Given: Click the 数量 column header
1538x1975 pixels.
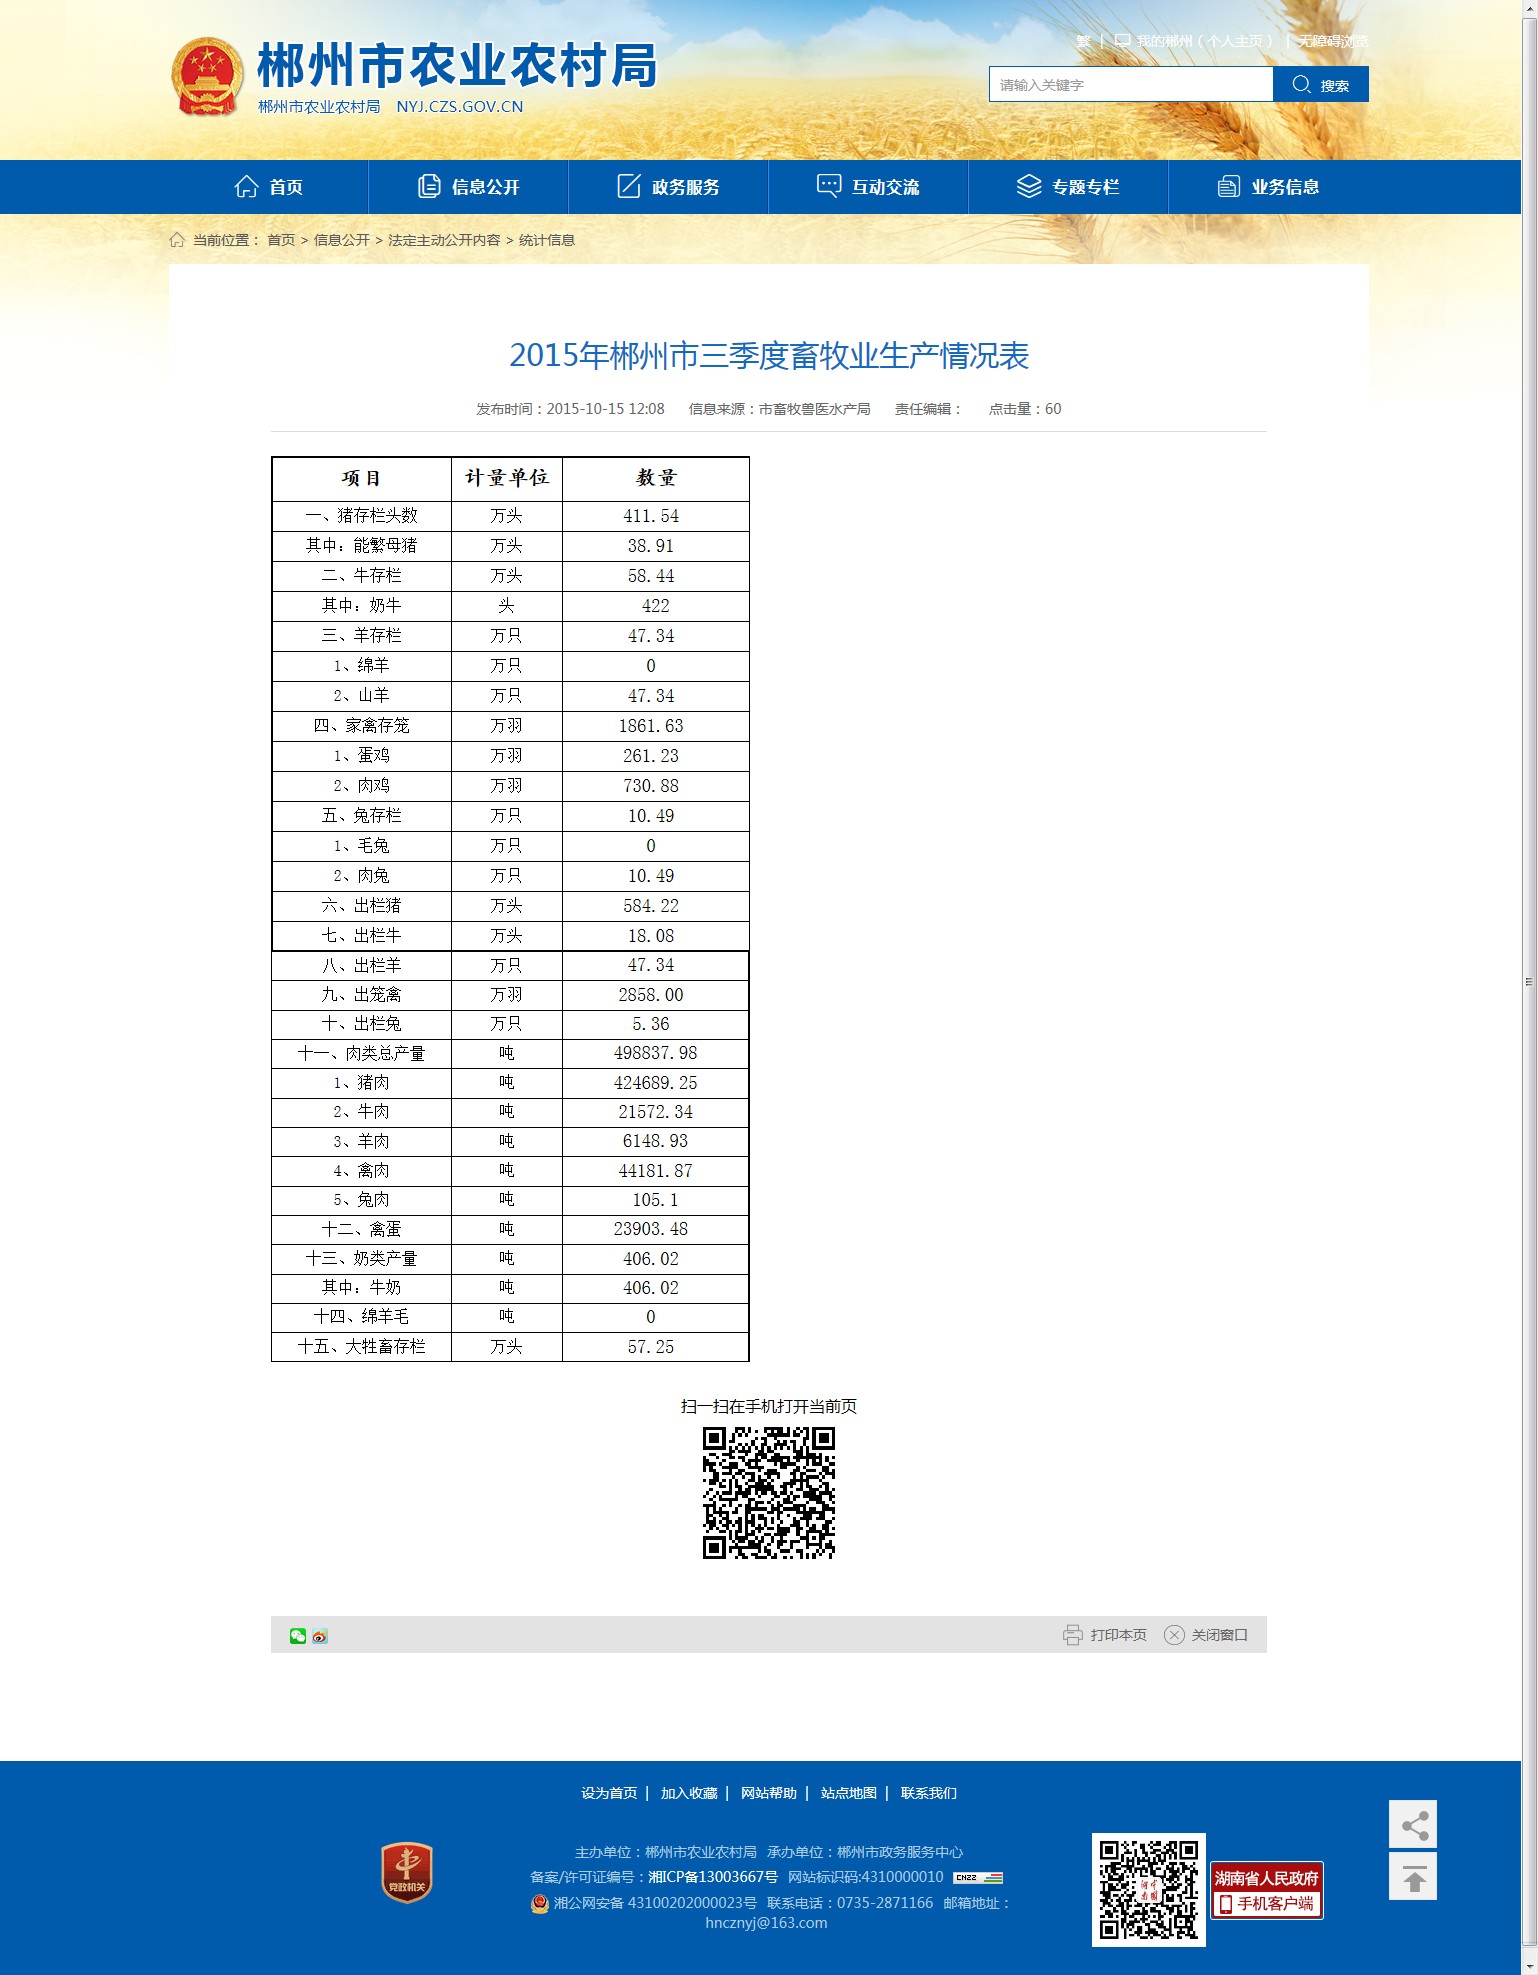Looking at the screenshot, I should pos(655,479).
